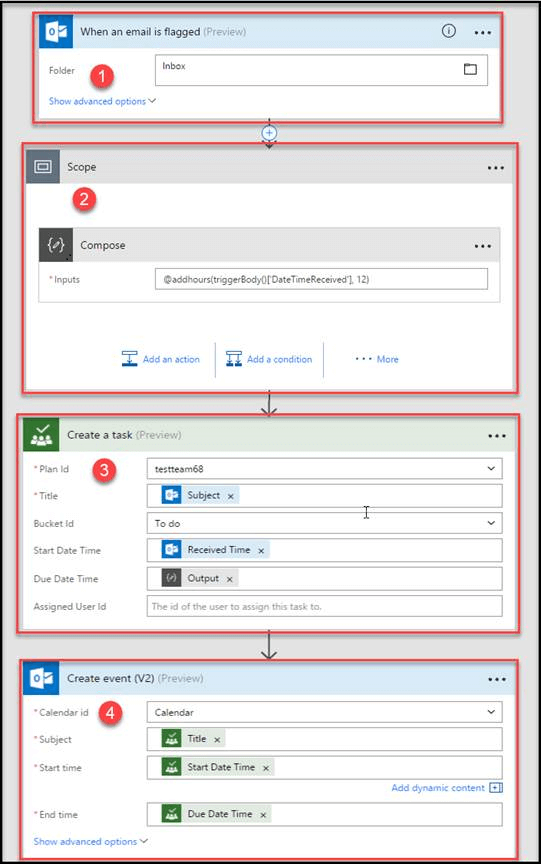Click the Start Date Time input field in task

coord(324,550)
